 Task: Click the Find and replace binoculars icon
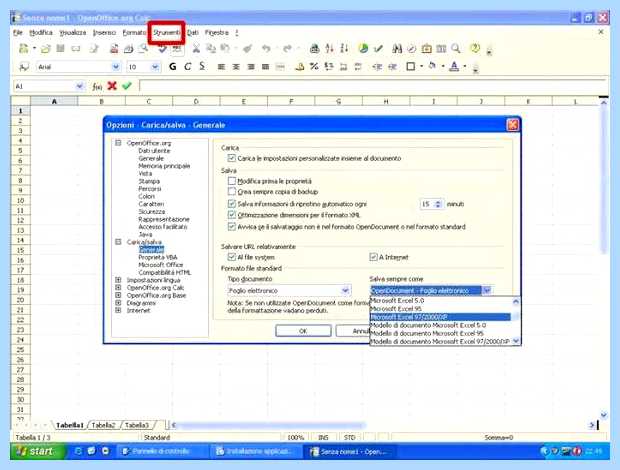397,49
